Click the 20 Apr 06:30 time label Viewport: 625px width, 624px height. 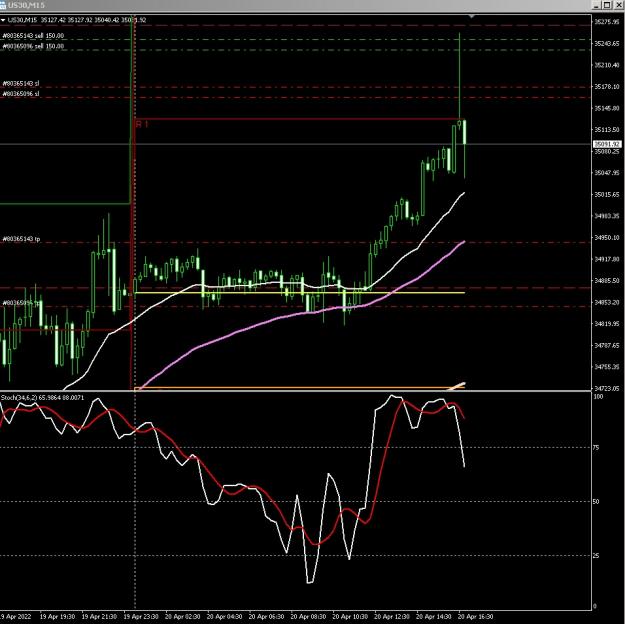coord(266,617)
